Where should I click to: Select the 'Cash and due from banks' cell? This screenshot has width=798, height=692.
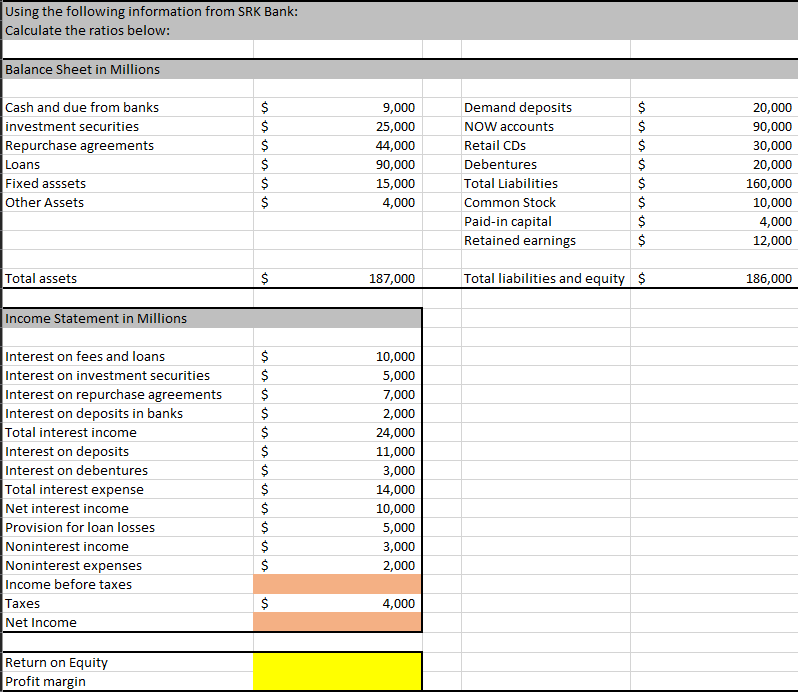pos(128,107)
